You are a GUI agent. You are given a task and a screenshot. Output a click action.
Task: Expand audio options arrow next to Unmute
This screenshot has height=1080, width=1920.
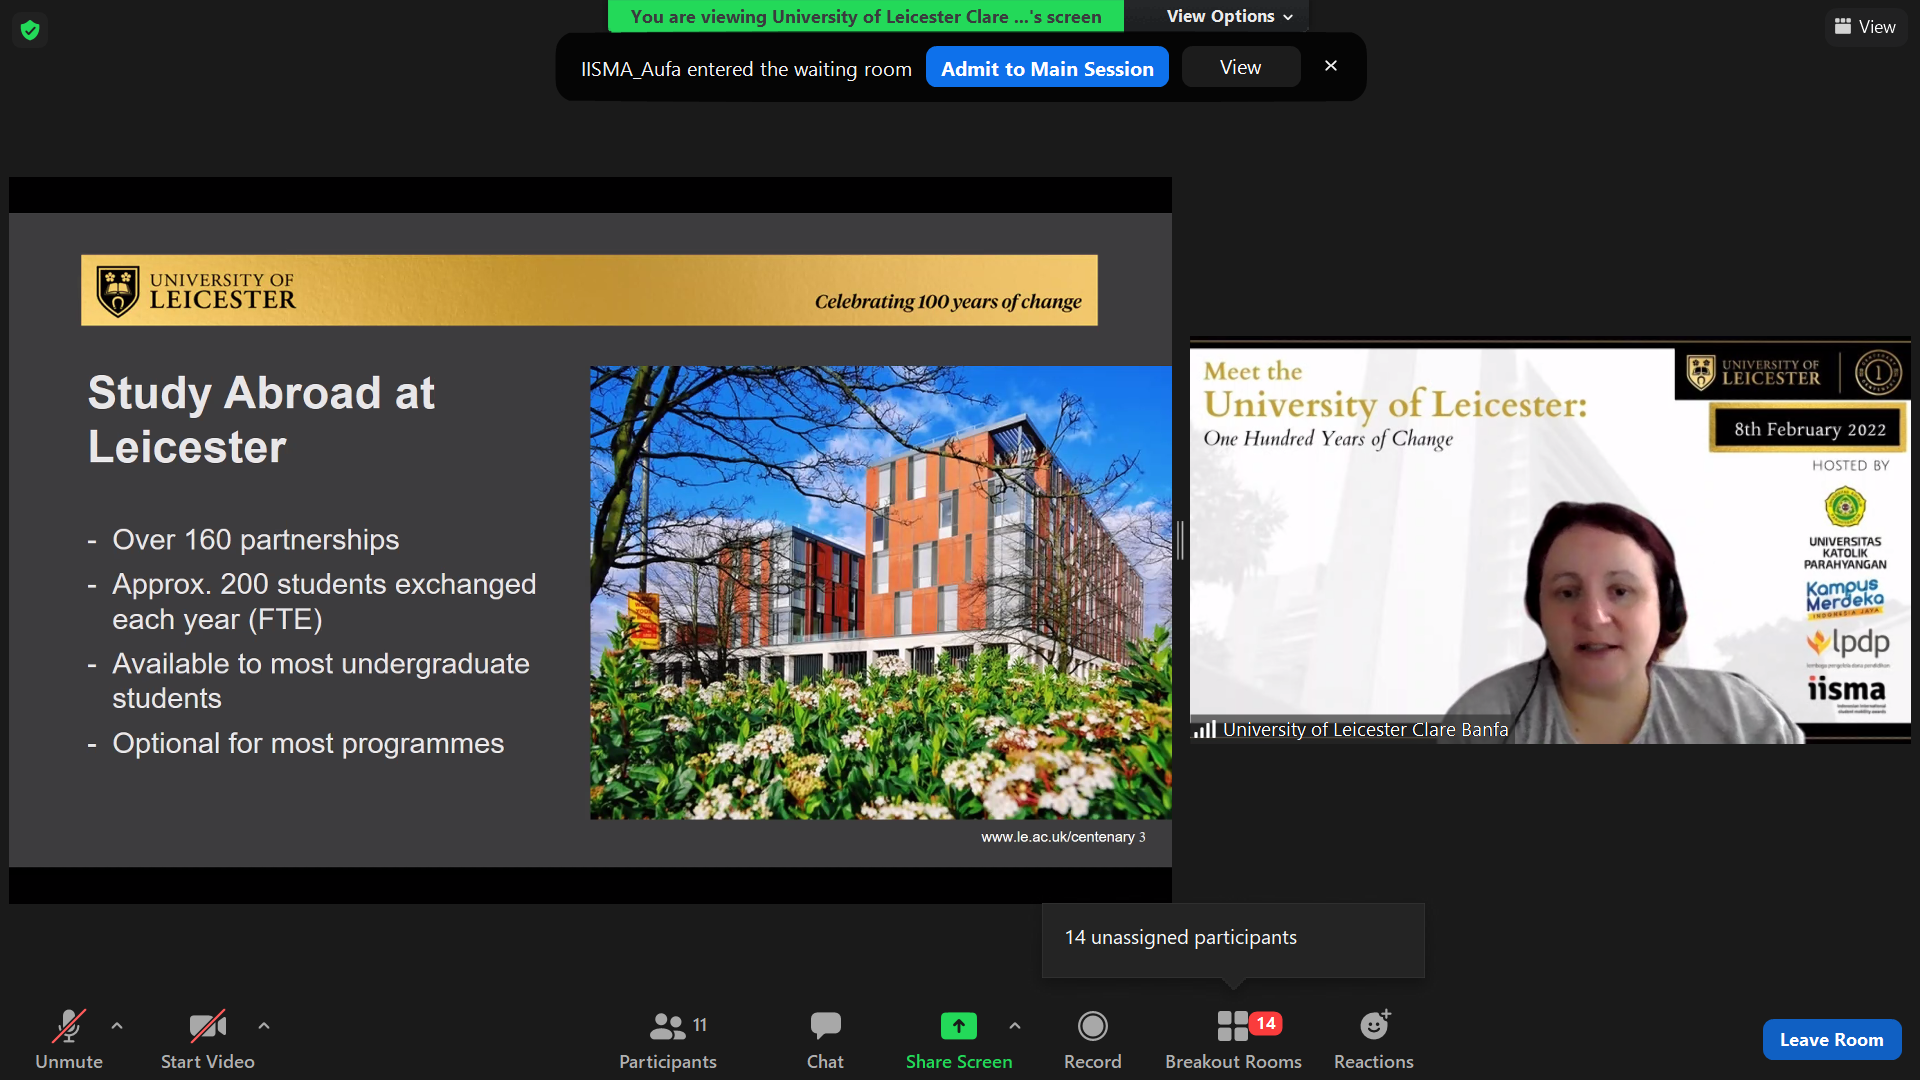pyautogui.click(x=117, y=1026)
